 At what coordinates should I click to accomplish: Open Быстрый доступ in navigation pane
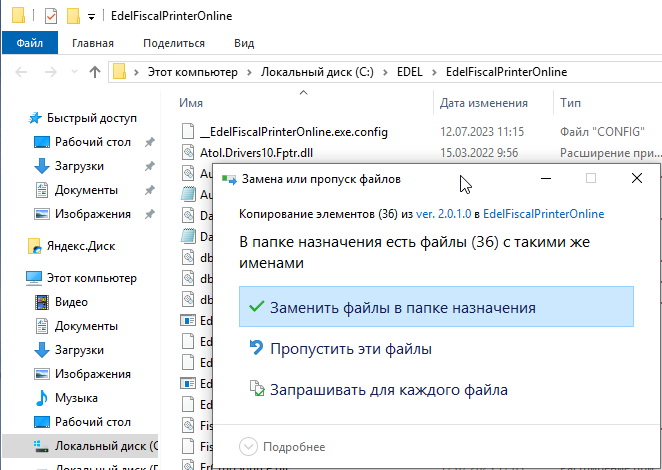(x=92, y=118)
